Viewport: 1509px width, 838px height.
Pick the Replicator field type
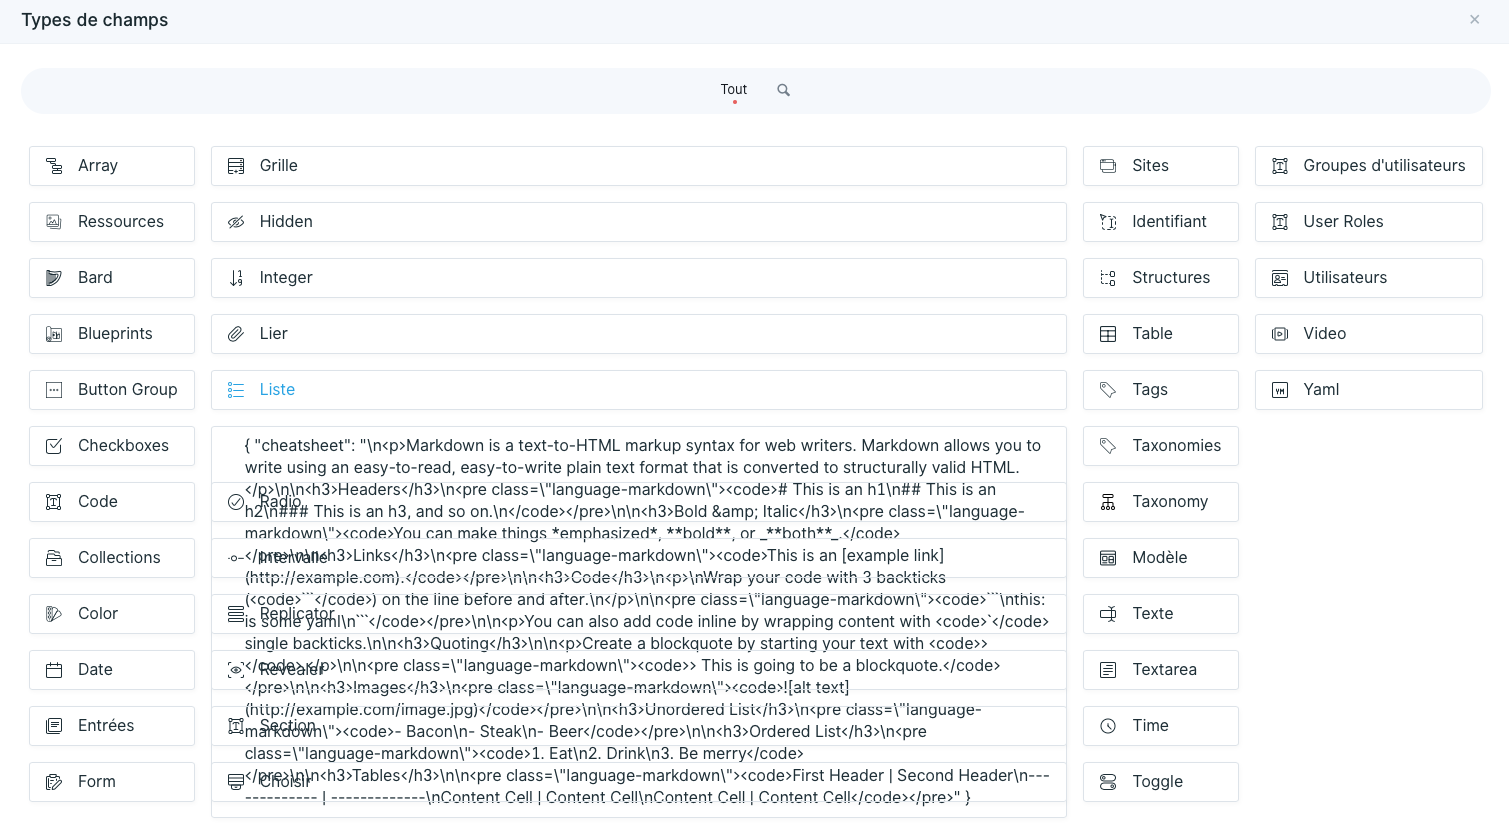(639, 614)
